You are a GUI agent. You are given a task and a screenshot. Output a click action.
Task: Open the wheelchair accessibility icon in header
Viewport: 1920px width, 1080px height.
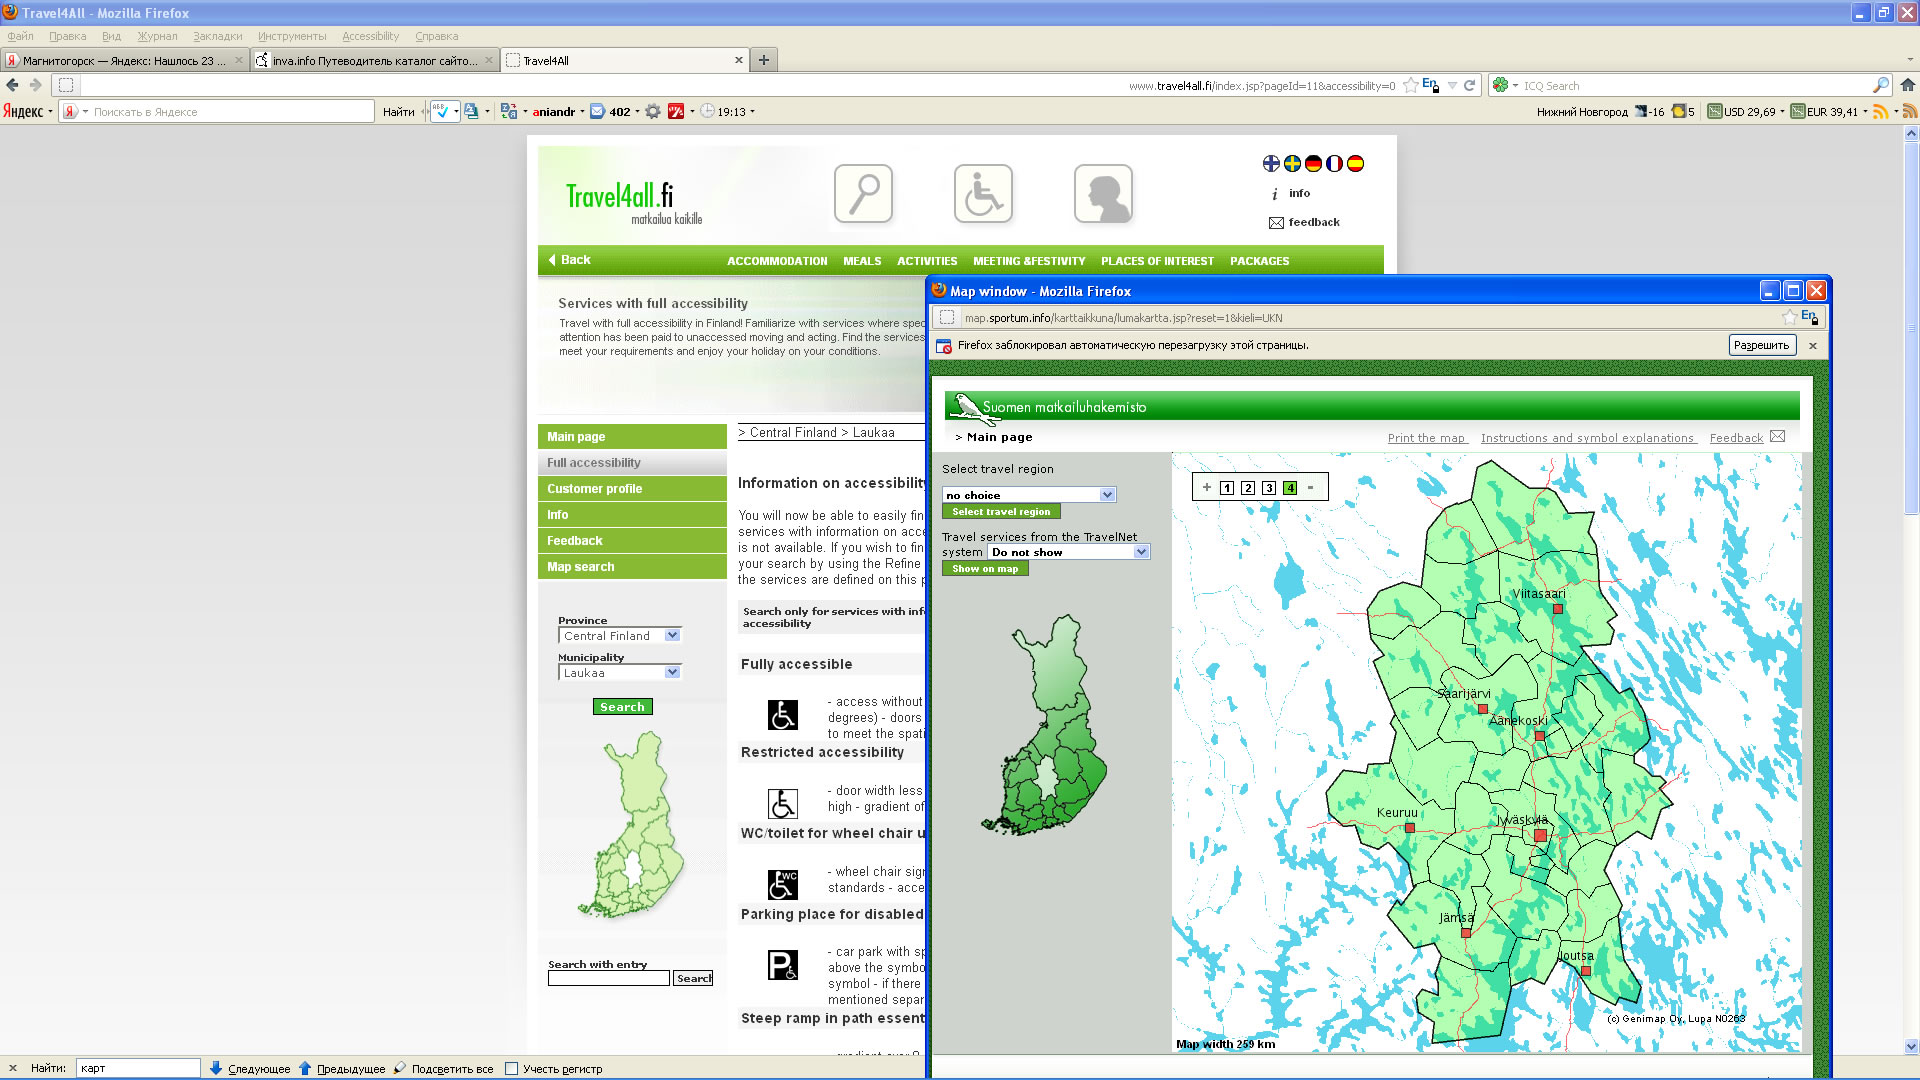click(x=983, y=194)
